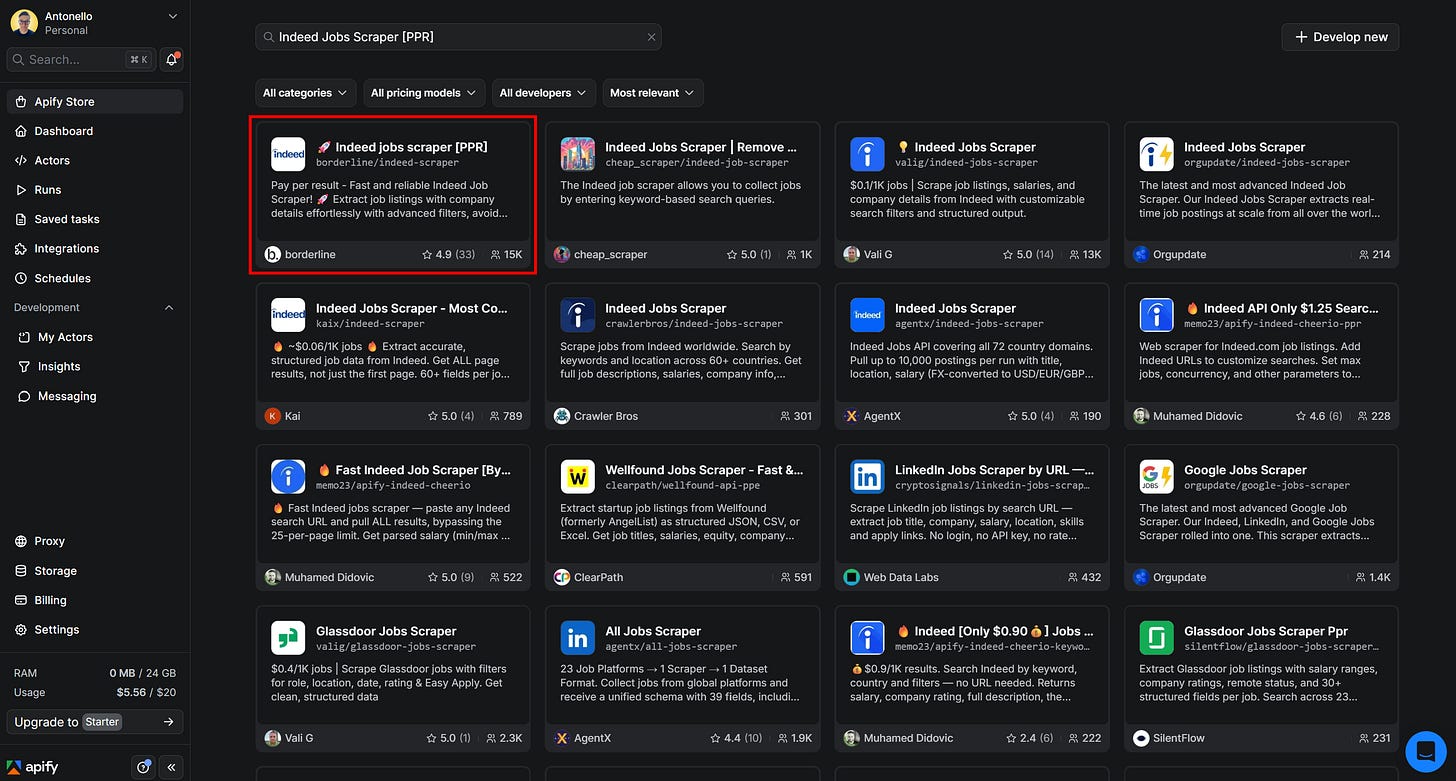Screen dimensions: 1456x781
Task: Click the Indeed Jobs Scraper [PPR] search box
Action: click(458, 37)
